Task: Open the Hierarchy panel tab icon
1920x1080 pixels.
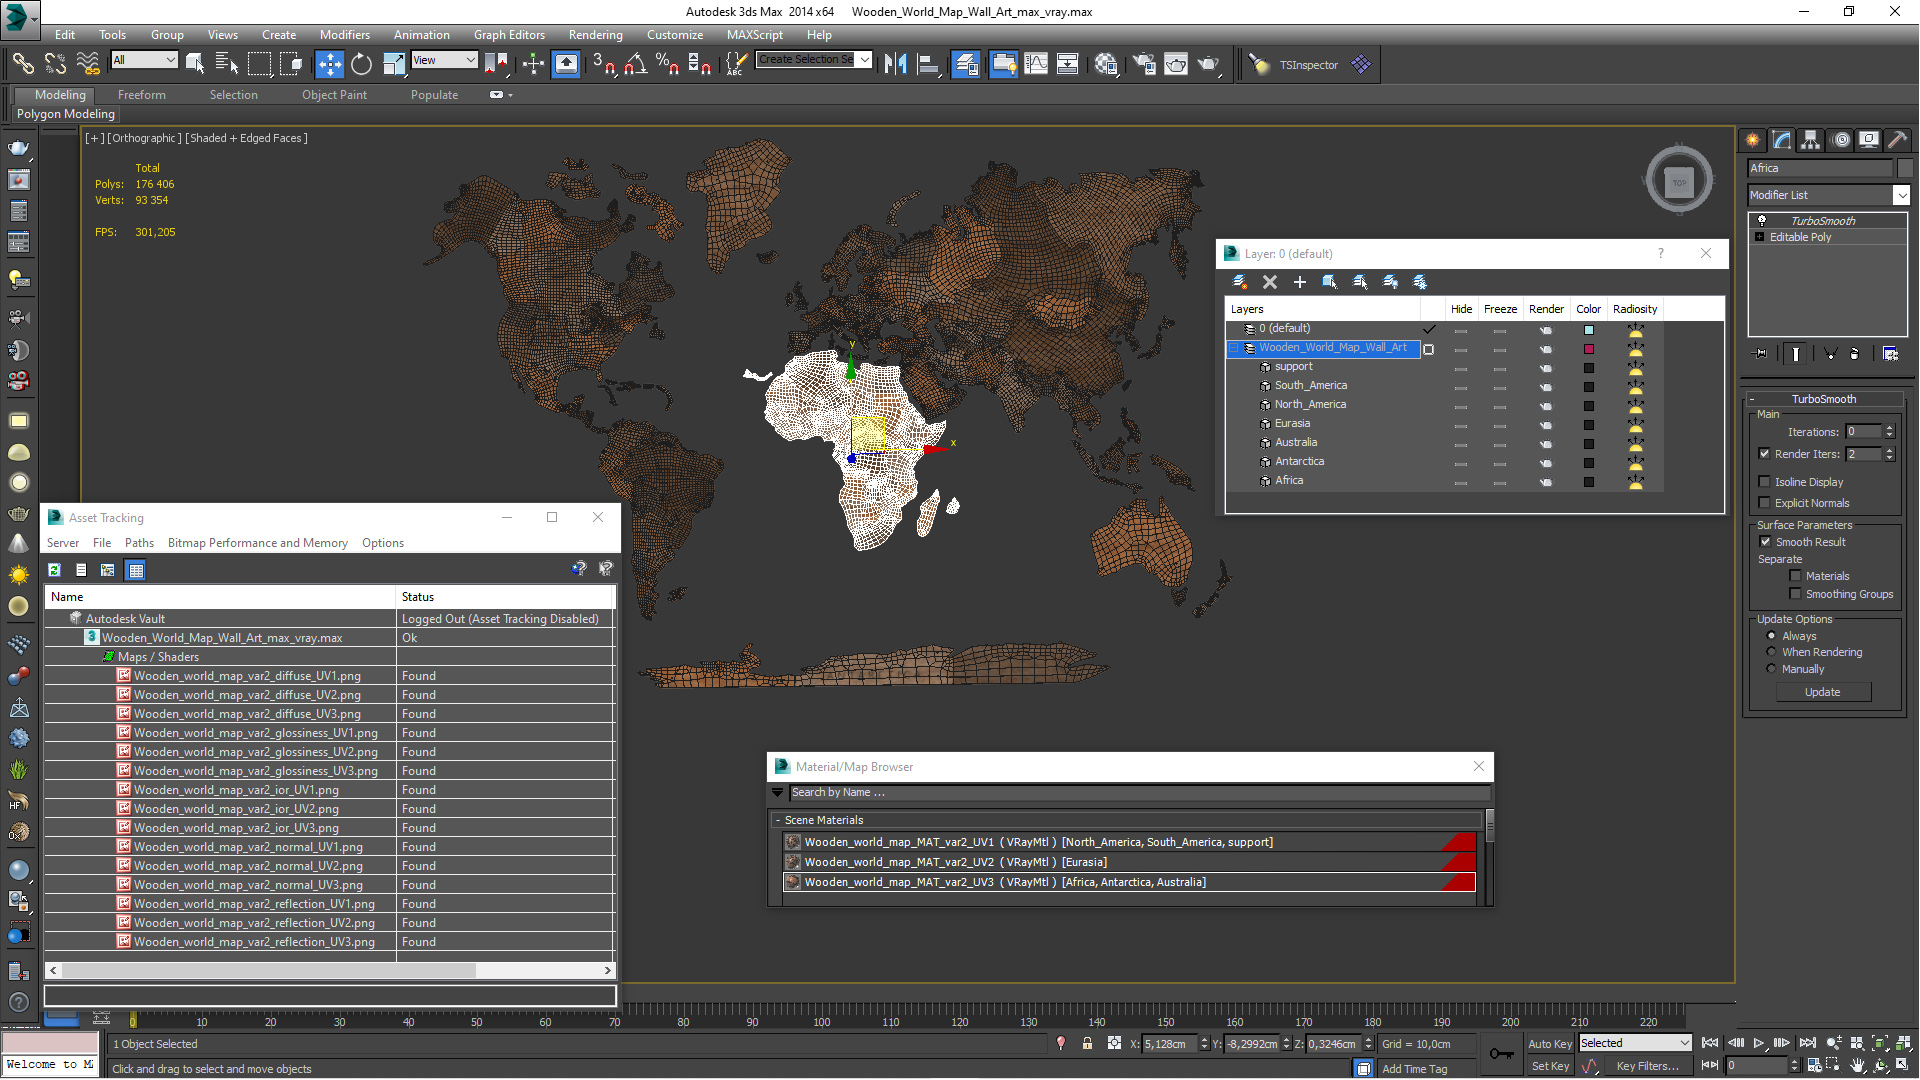Action: tap(1811, 140)
